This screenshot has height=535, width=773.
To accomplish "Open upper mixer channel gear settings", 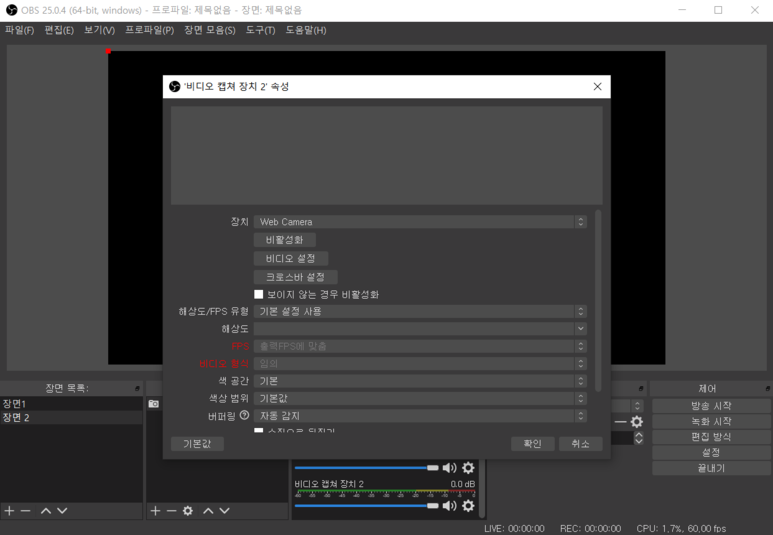I will click(x=468, y=467).
